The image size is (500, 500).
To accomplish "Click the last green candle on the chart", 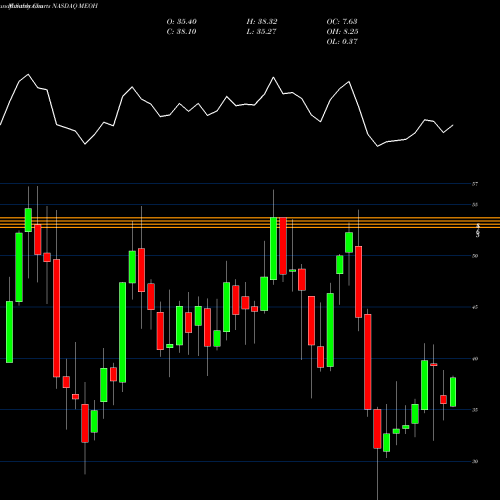I will coord(453,392).
